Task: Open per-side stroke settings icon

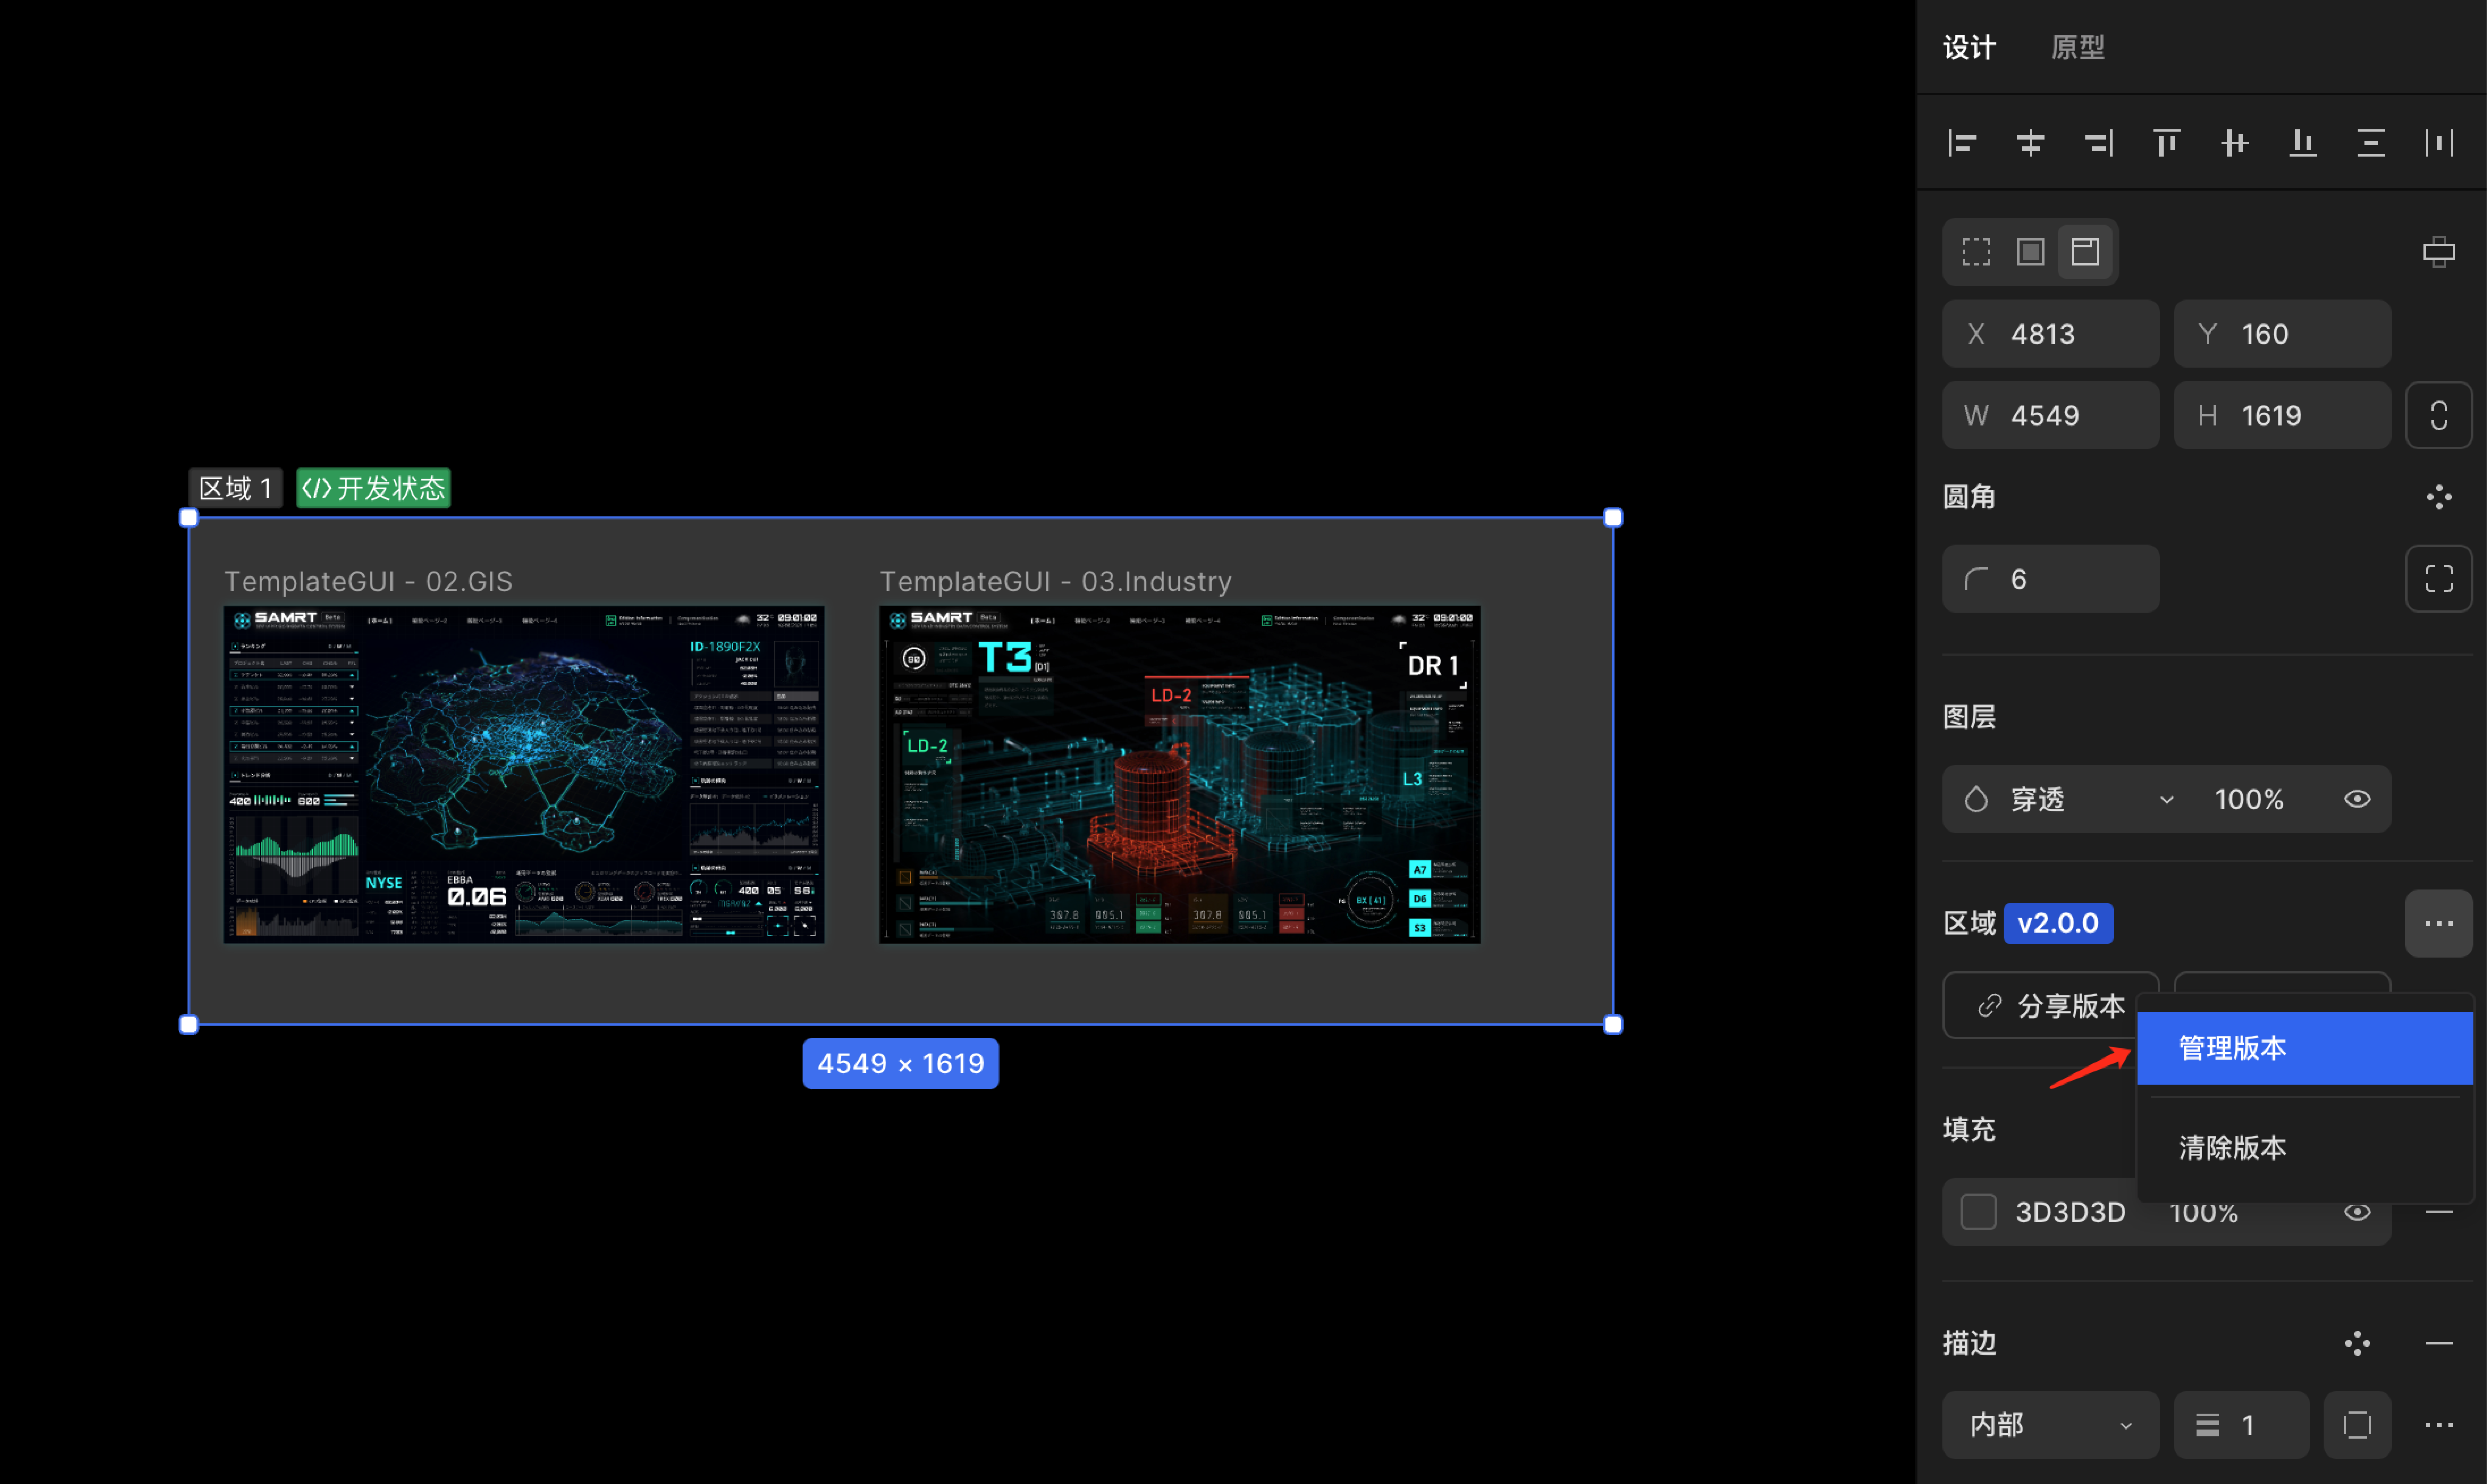Action: pyautogui.click(x=2357, y=1425)
